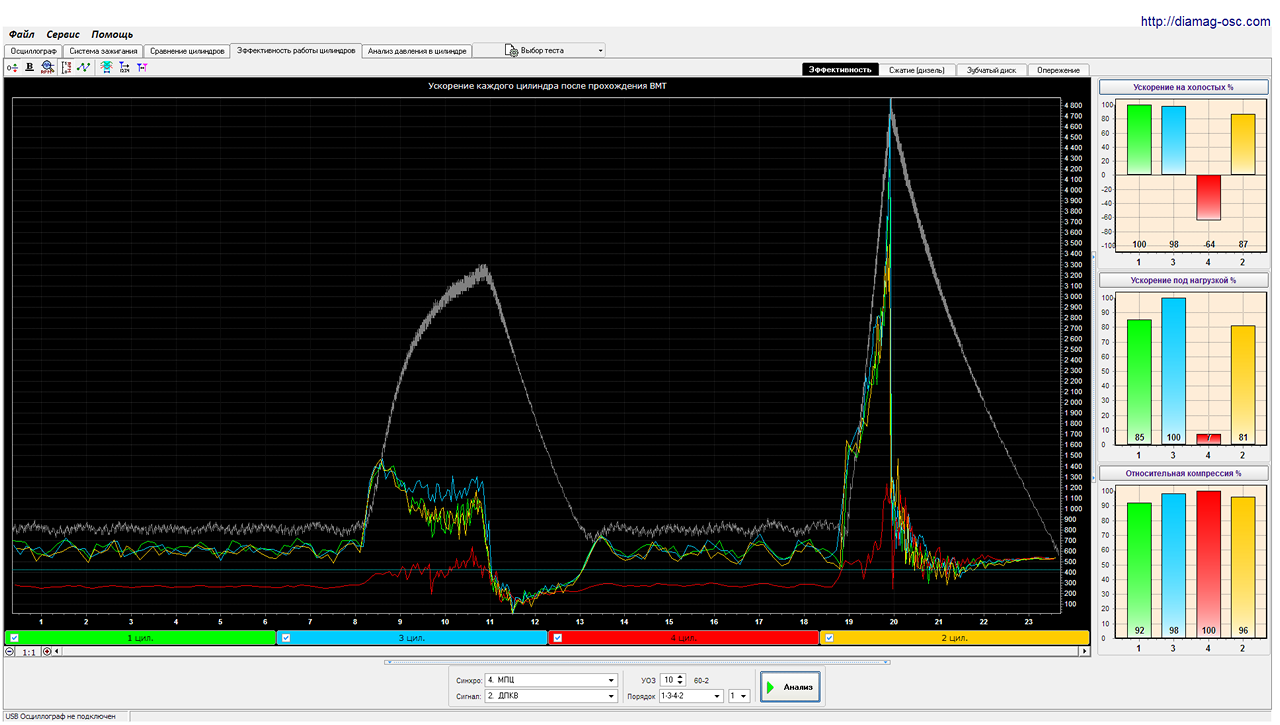Click the 3 цил. blue legend bar
The height and width of the screenshot is (725, 1280).
[412, 637]
